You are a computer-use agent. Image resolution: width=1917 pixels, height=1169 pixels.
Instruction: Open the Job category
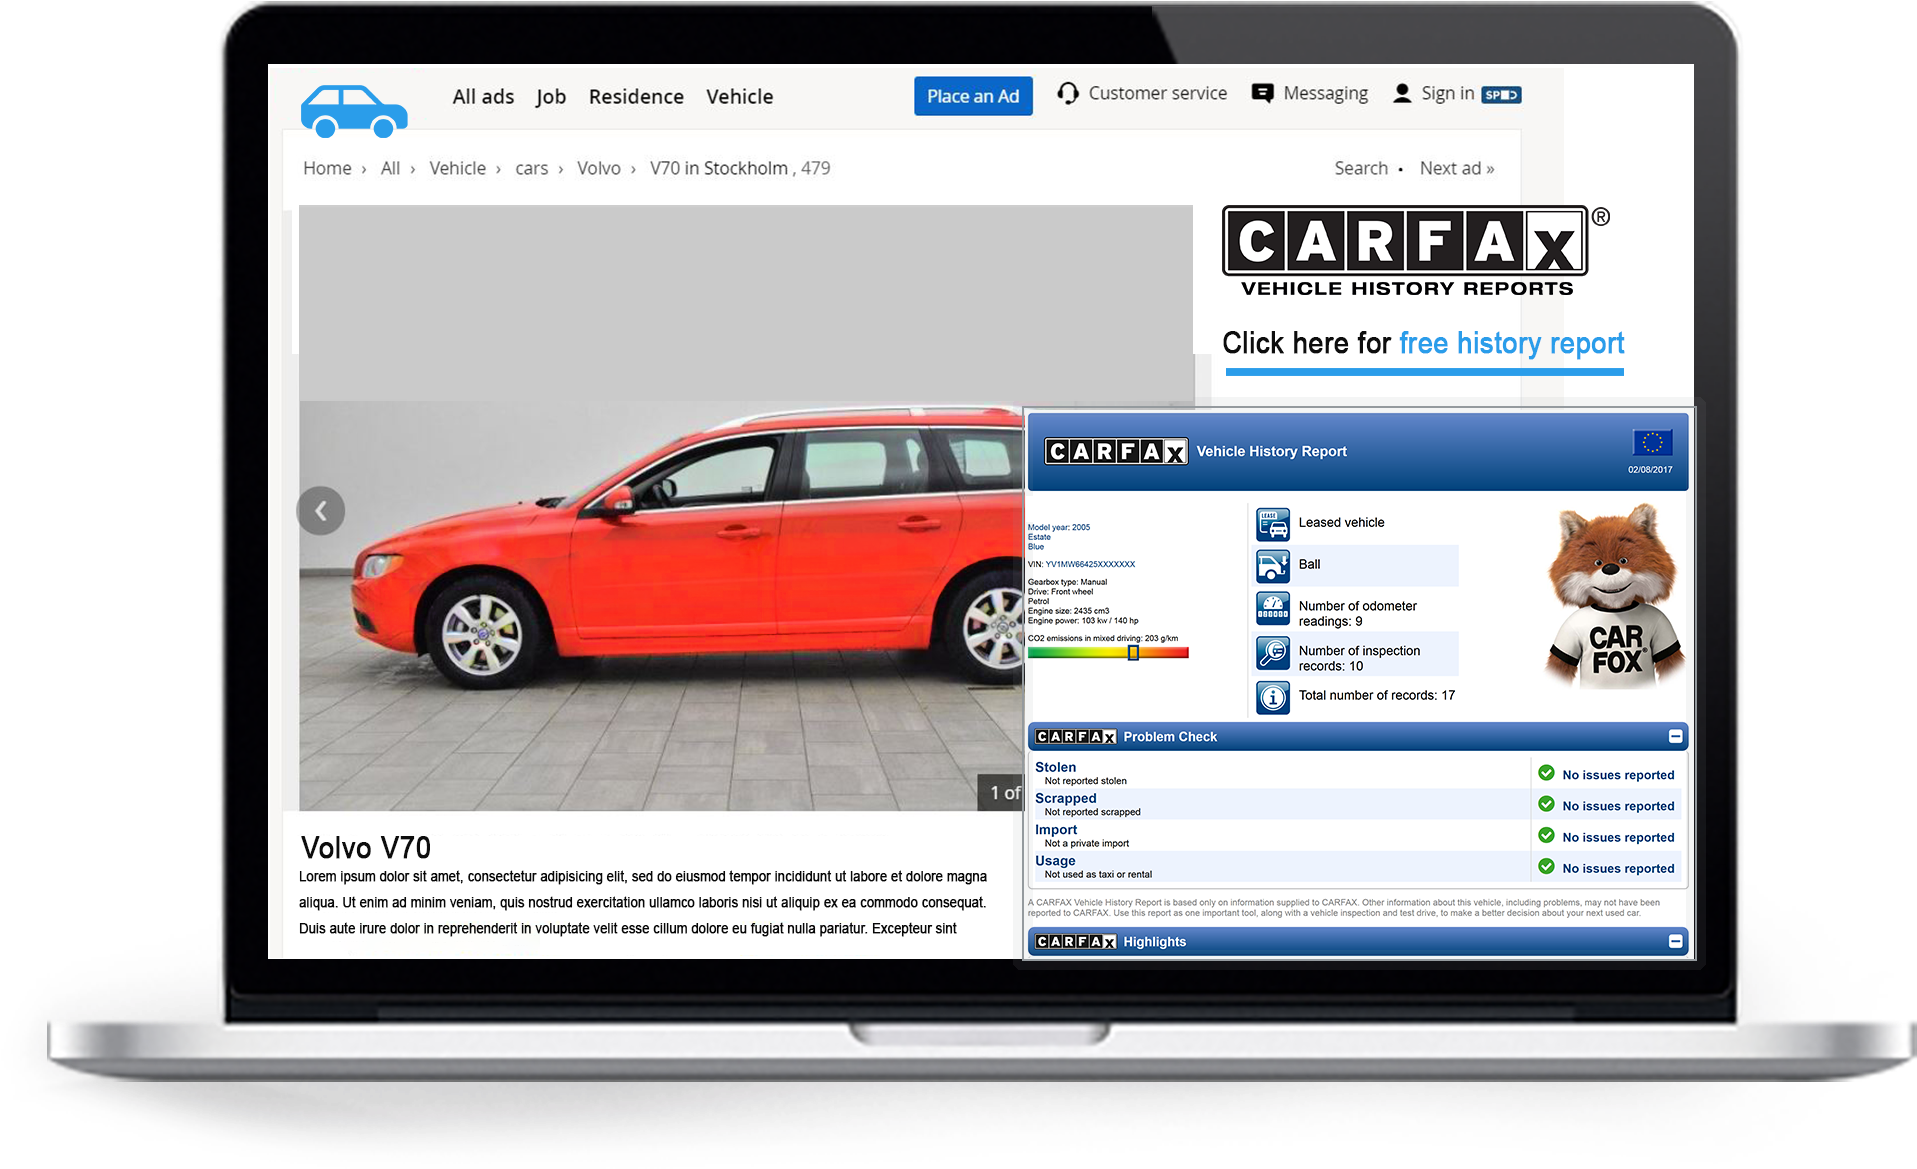pos(551,97)
